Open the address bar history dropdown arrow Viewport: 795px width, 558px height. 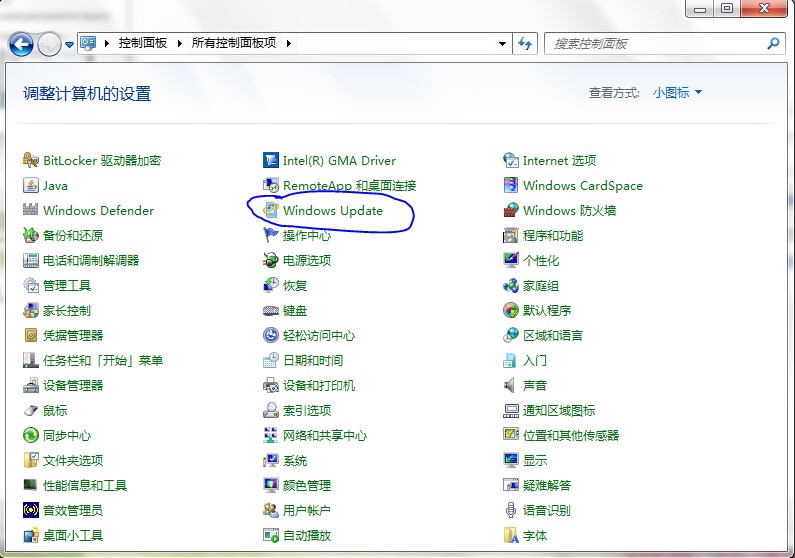click(x=502, y=44)
